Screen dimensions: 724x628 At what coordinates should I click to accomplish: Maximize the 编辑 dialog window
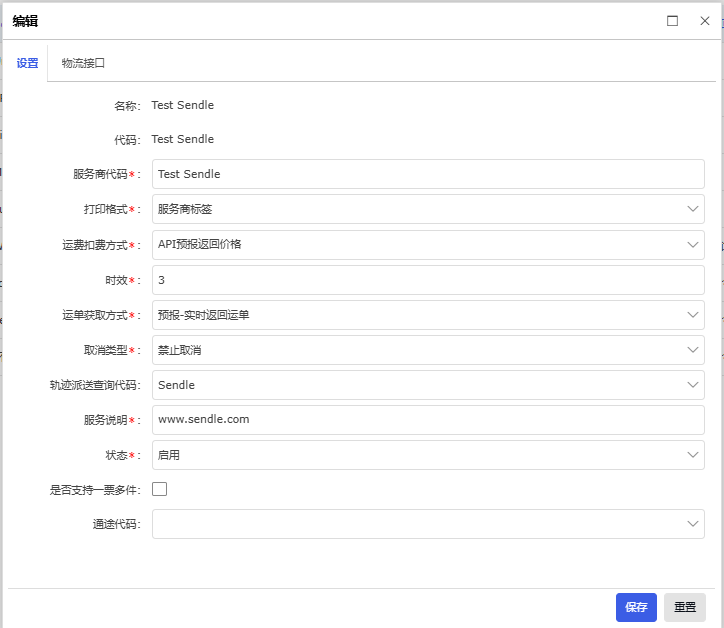pos(673,20)
